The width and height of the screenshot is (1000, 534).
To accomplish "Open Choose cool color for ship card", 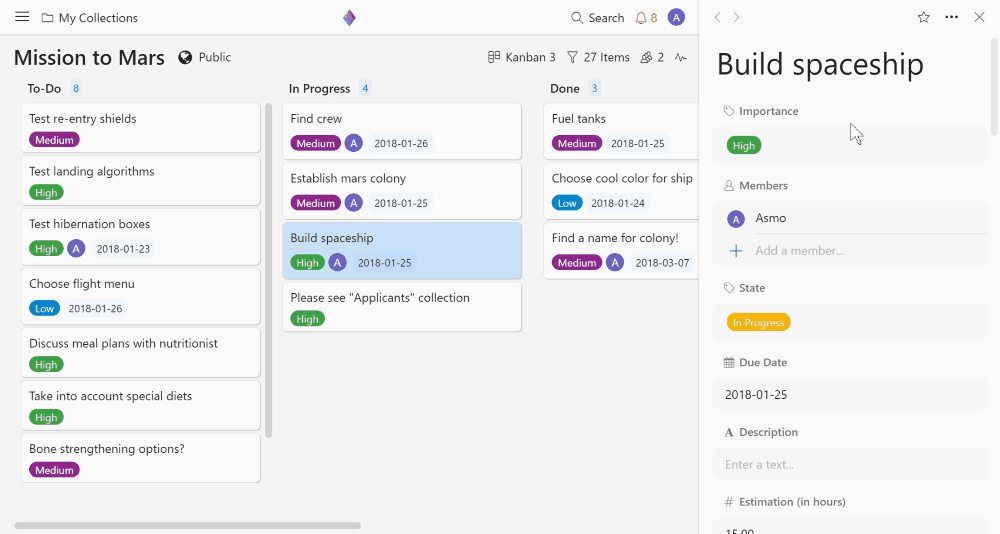I will [x=622, y=191].
